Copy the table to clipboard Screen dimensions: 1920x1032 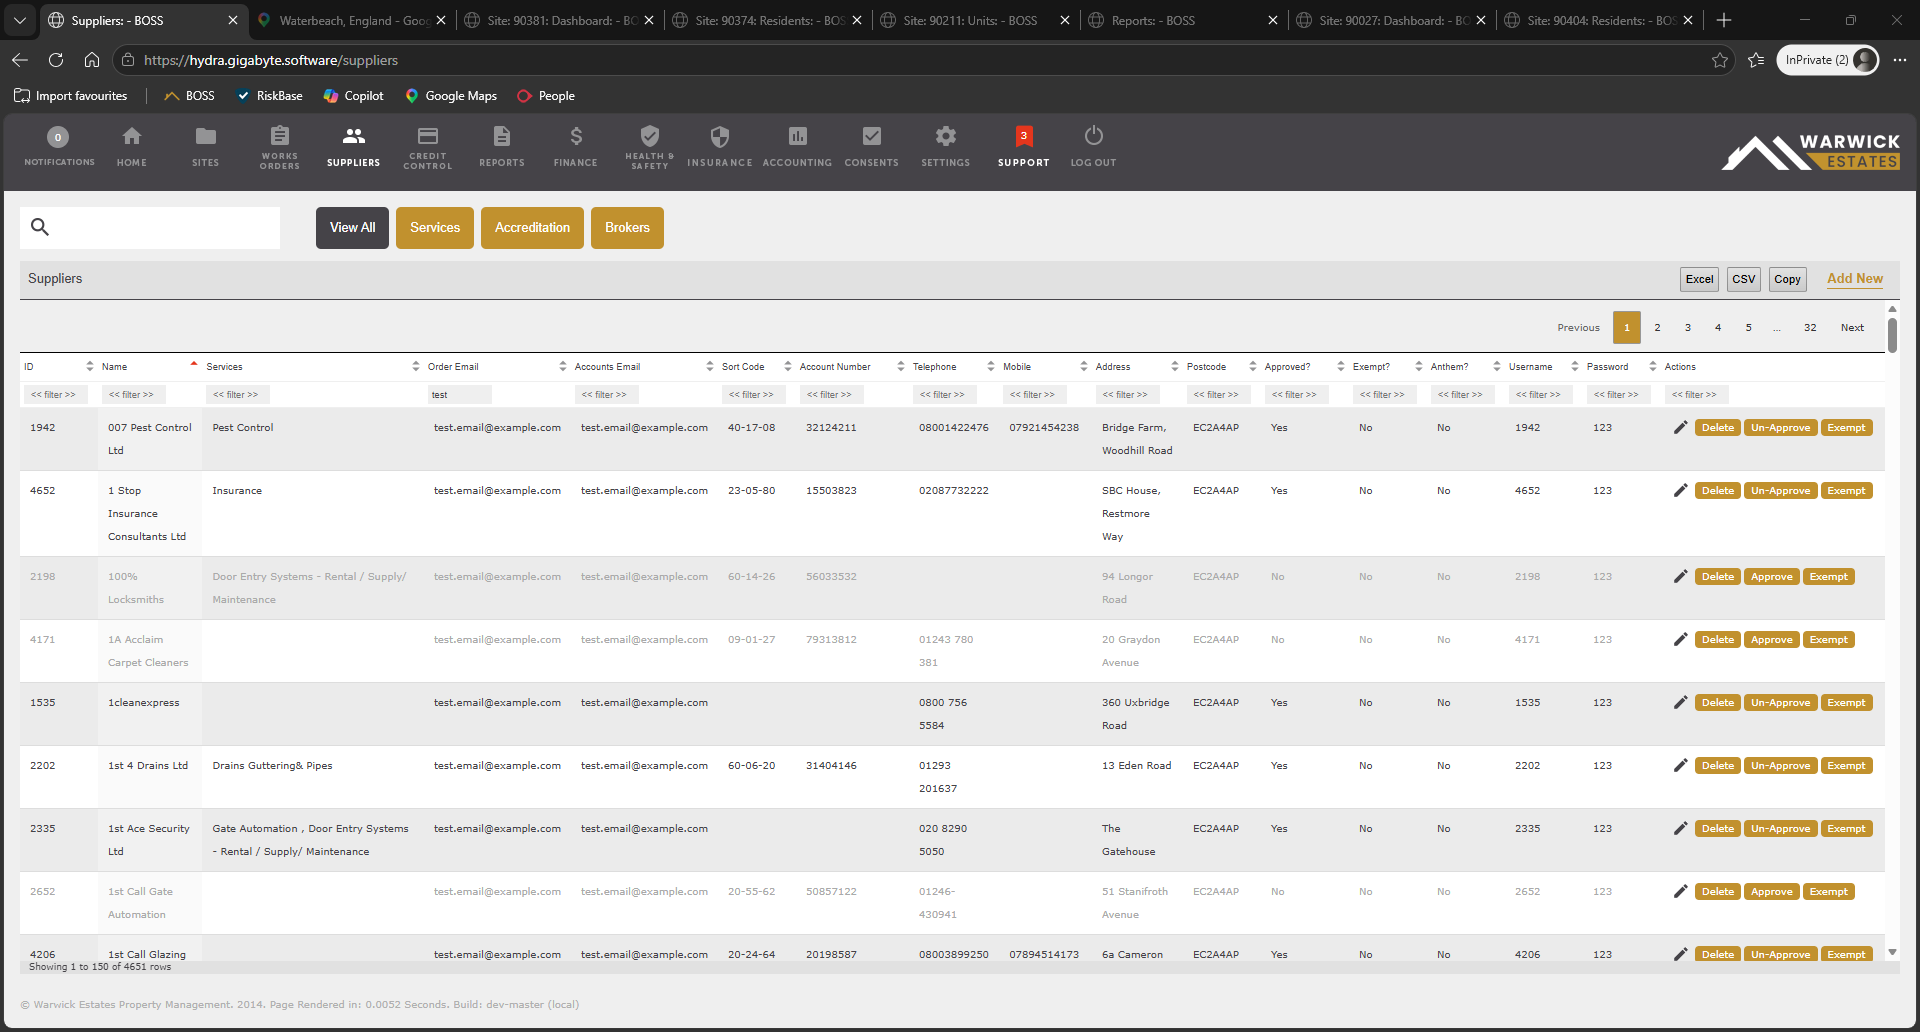(1787, 279)
